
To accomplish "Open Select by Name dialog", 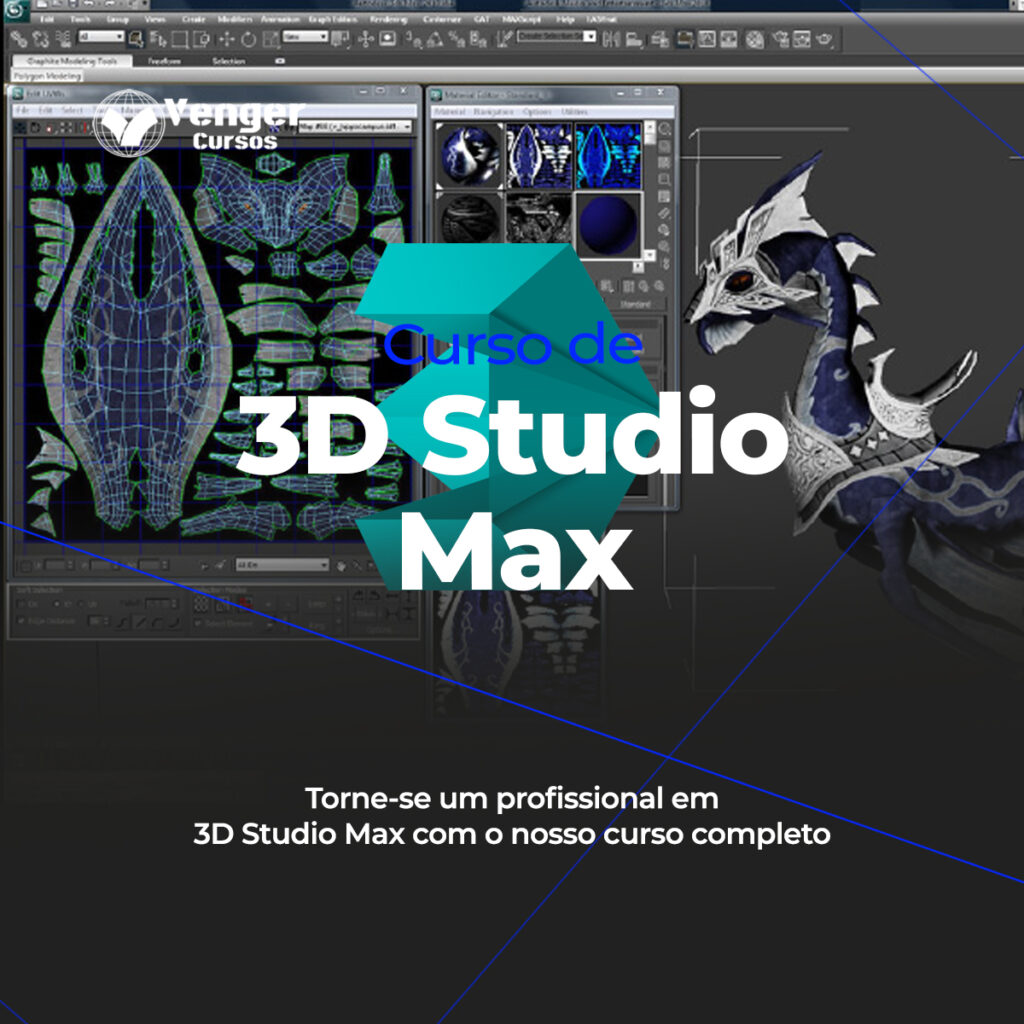I will [158, 40].
